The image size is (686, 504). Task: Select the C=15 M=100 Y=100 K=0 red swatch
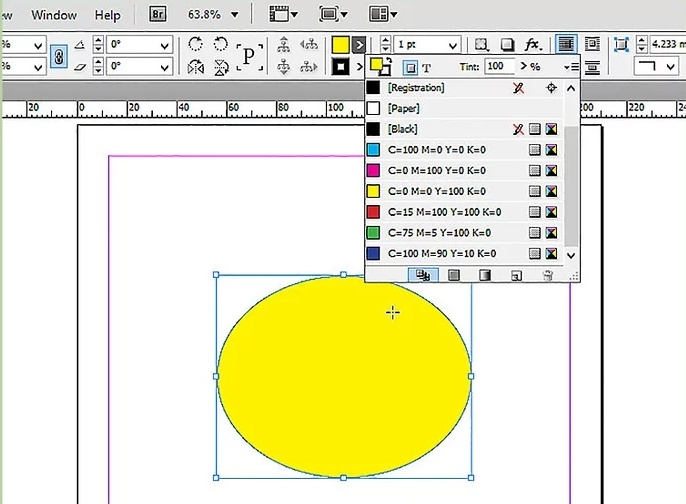(464, 212)
